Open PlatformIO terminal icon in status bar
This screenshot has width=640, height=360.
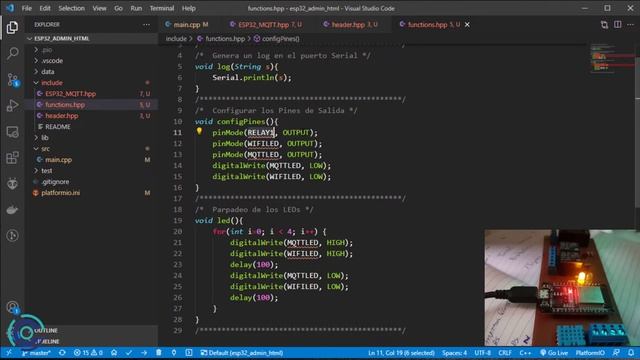pos(189,353)
